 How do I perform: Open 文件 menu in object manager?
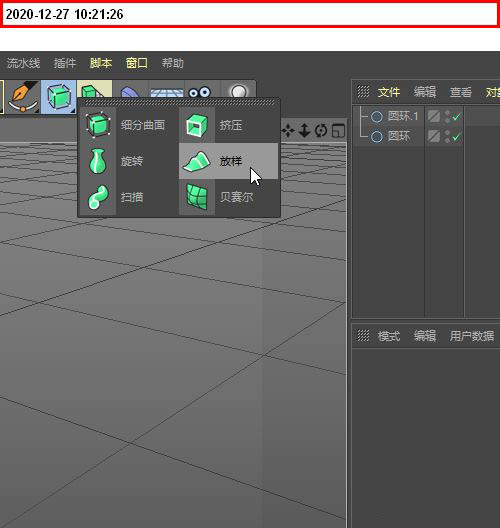(389, 92)
